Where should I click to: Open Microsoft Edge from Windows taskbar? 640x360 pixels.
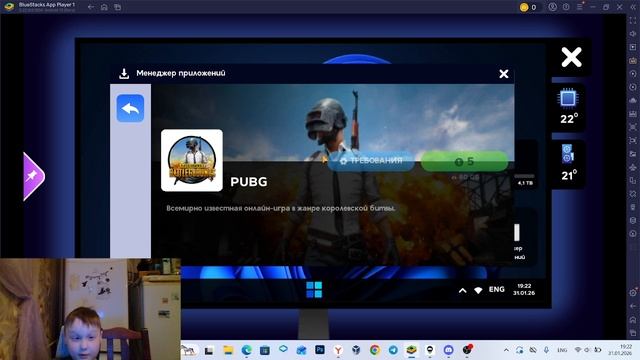pos(247,350)
